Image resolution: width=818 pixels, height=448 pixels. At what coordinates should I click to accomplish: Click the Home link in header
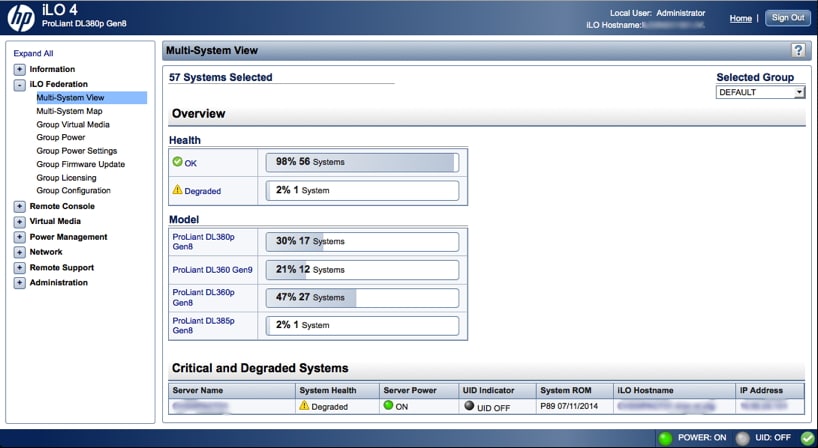point(740,18)
